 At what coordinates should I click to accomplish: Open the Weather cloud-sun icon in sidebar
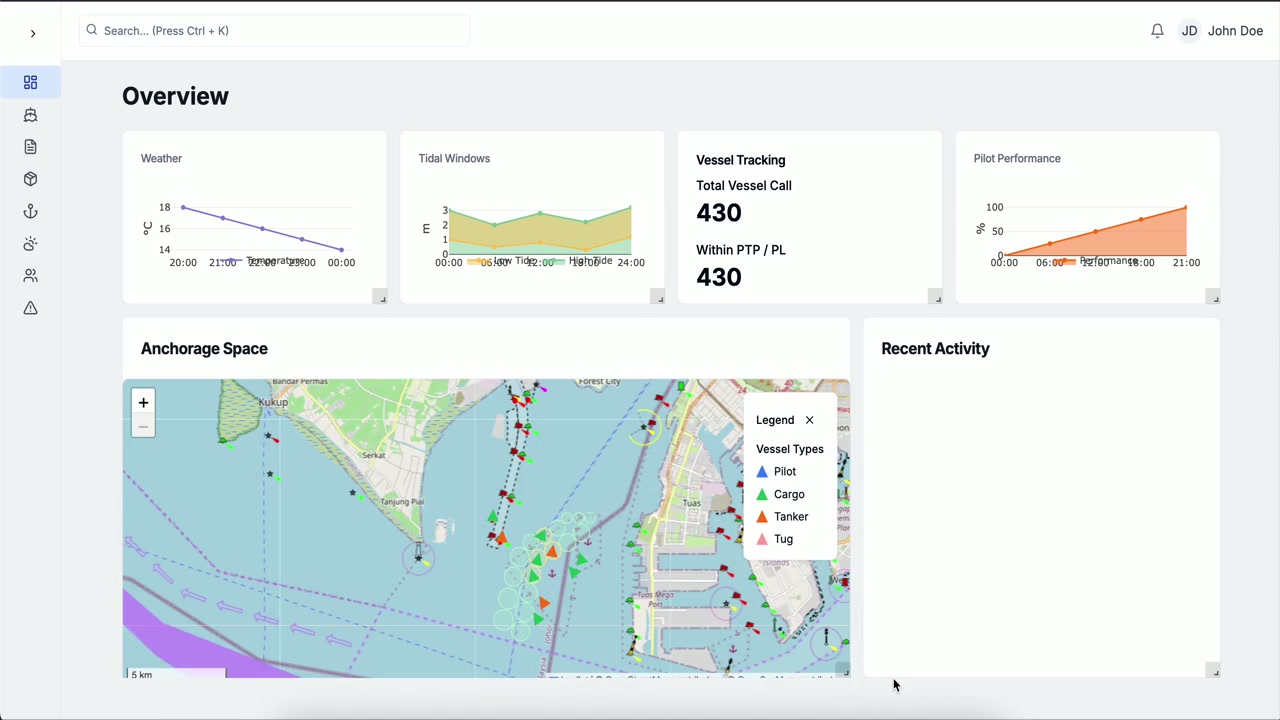pos(30,243)
